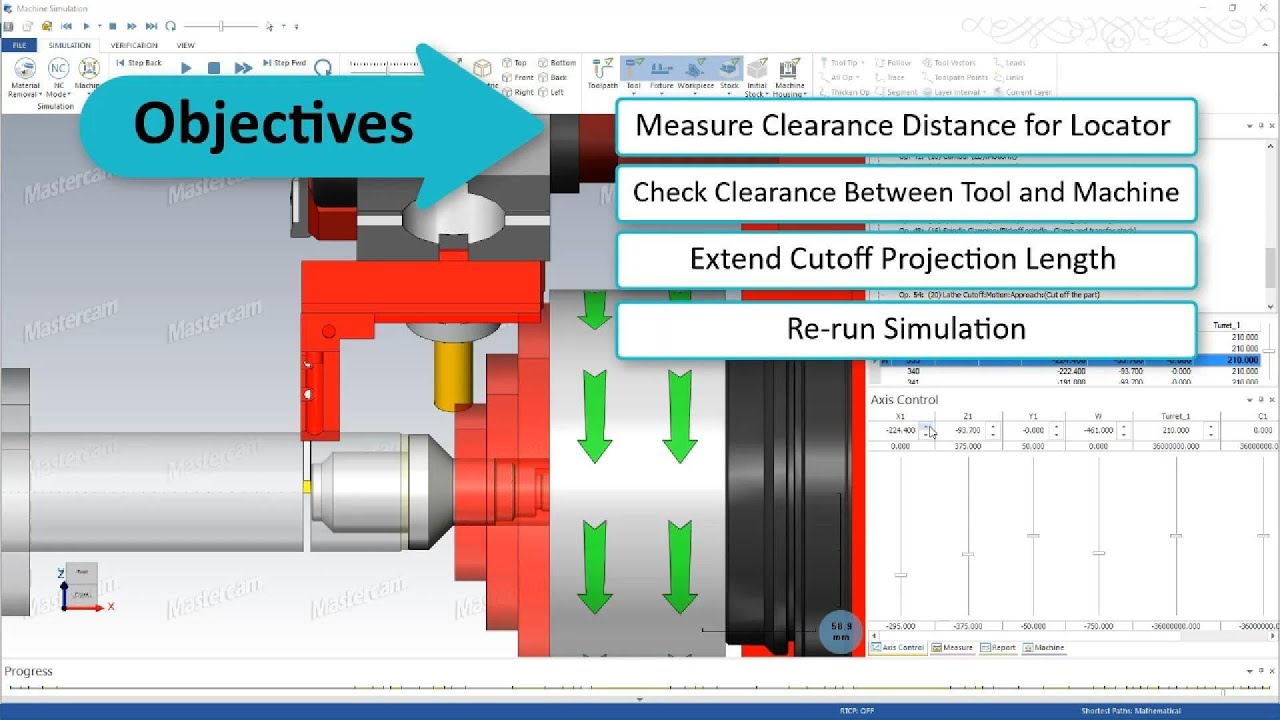1280x720 pixels.
Task: Toggle Initial Stock visibility
Action: point(757,74)
